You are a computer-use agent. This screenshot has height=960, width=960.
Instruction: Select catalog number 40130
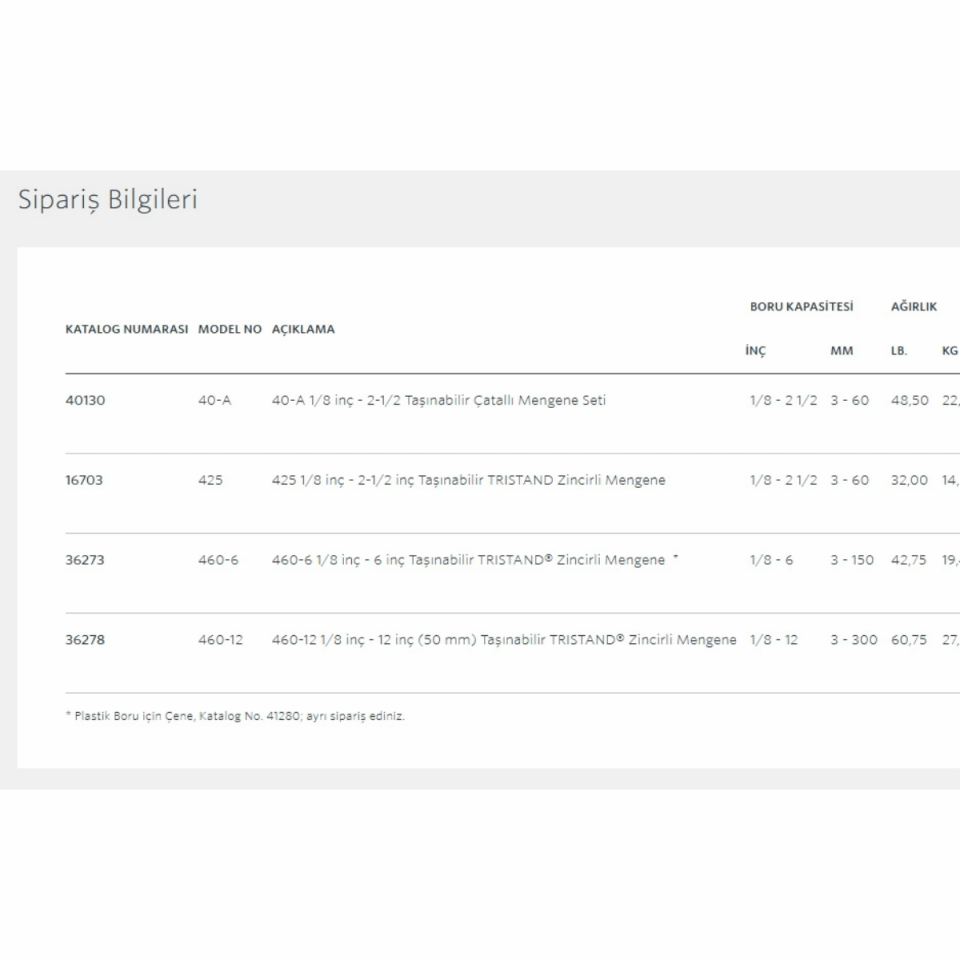pyautogui.click(x=85, y=400)
